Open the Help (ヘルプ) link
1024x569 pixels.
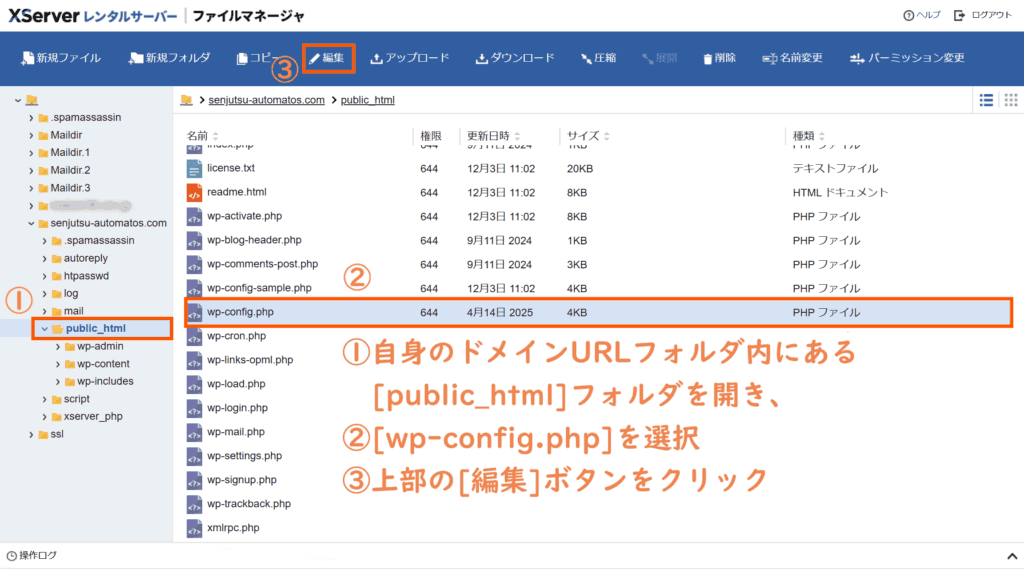tap(921, 16)
